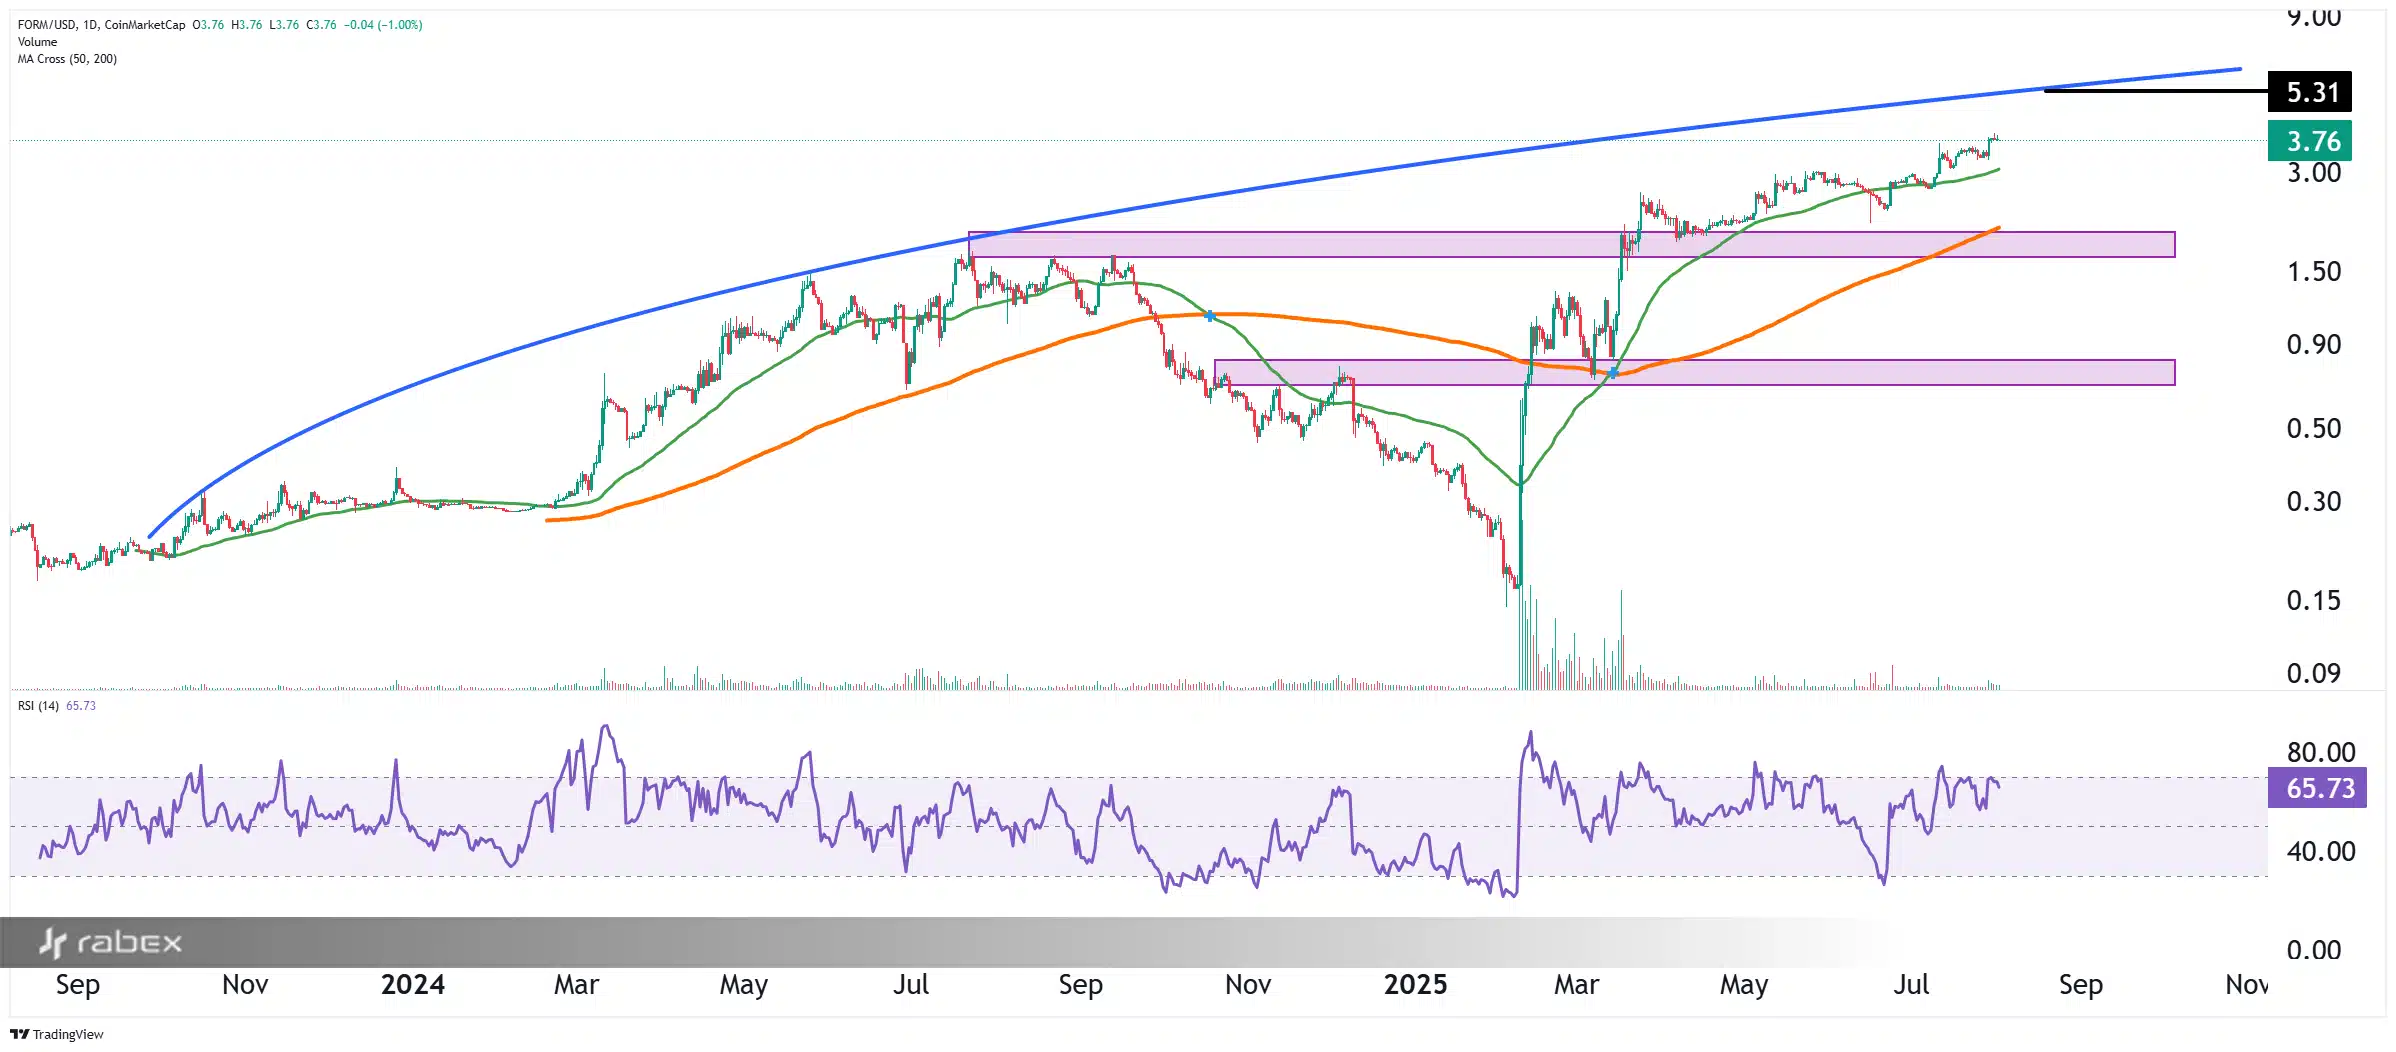Click the 0.90 price axis label
Viewport: 2396px width, 1052px height.
(2313, 345)
